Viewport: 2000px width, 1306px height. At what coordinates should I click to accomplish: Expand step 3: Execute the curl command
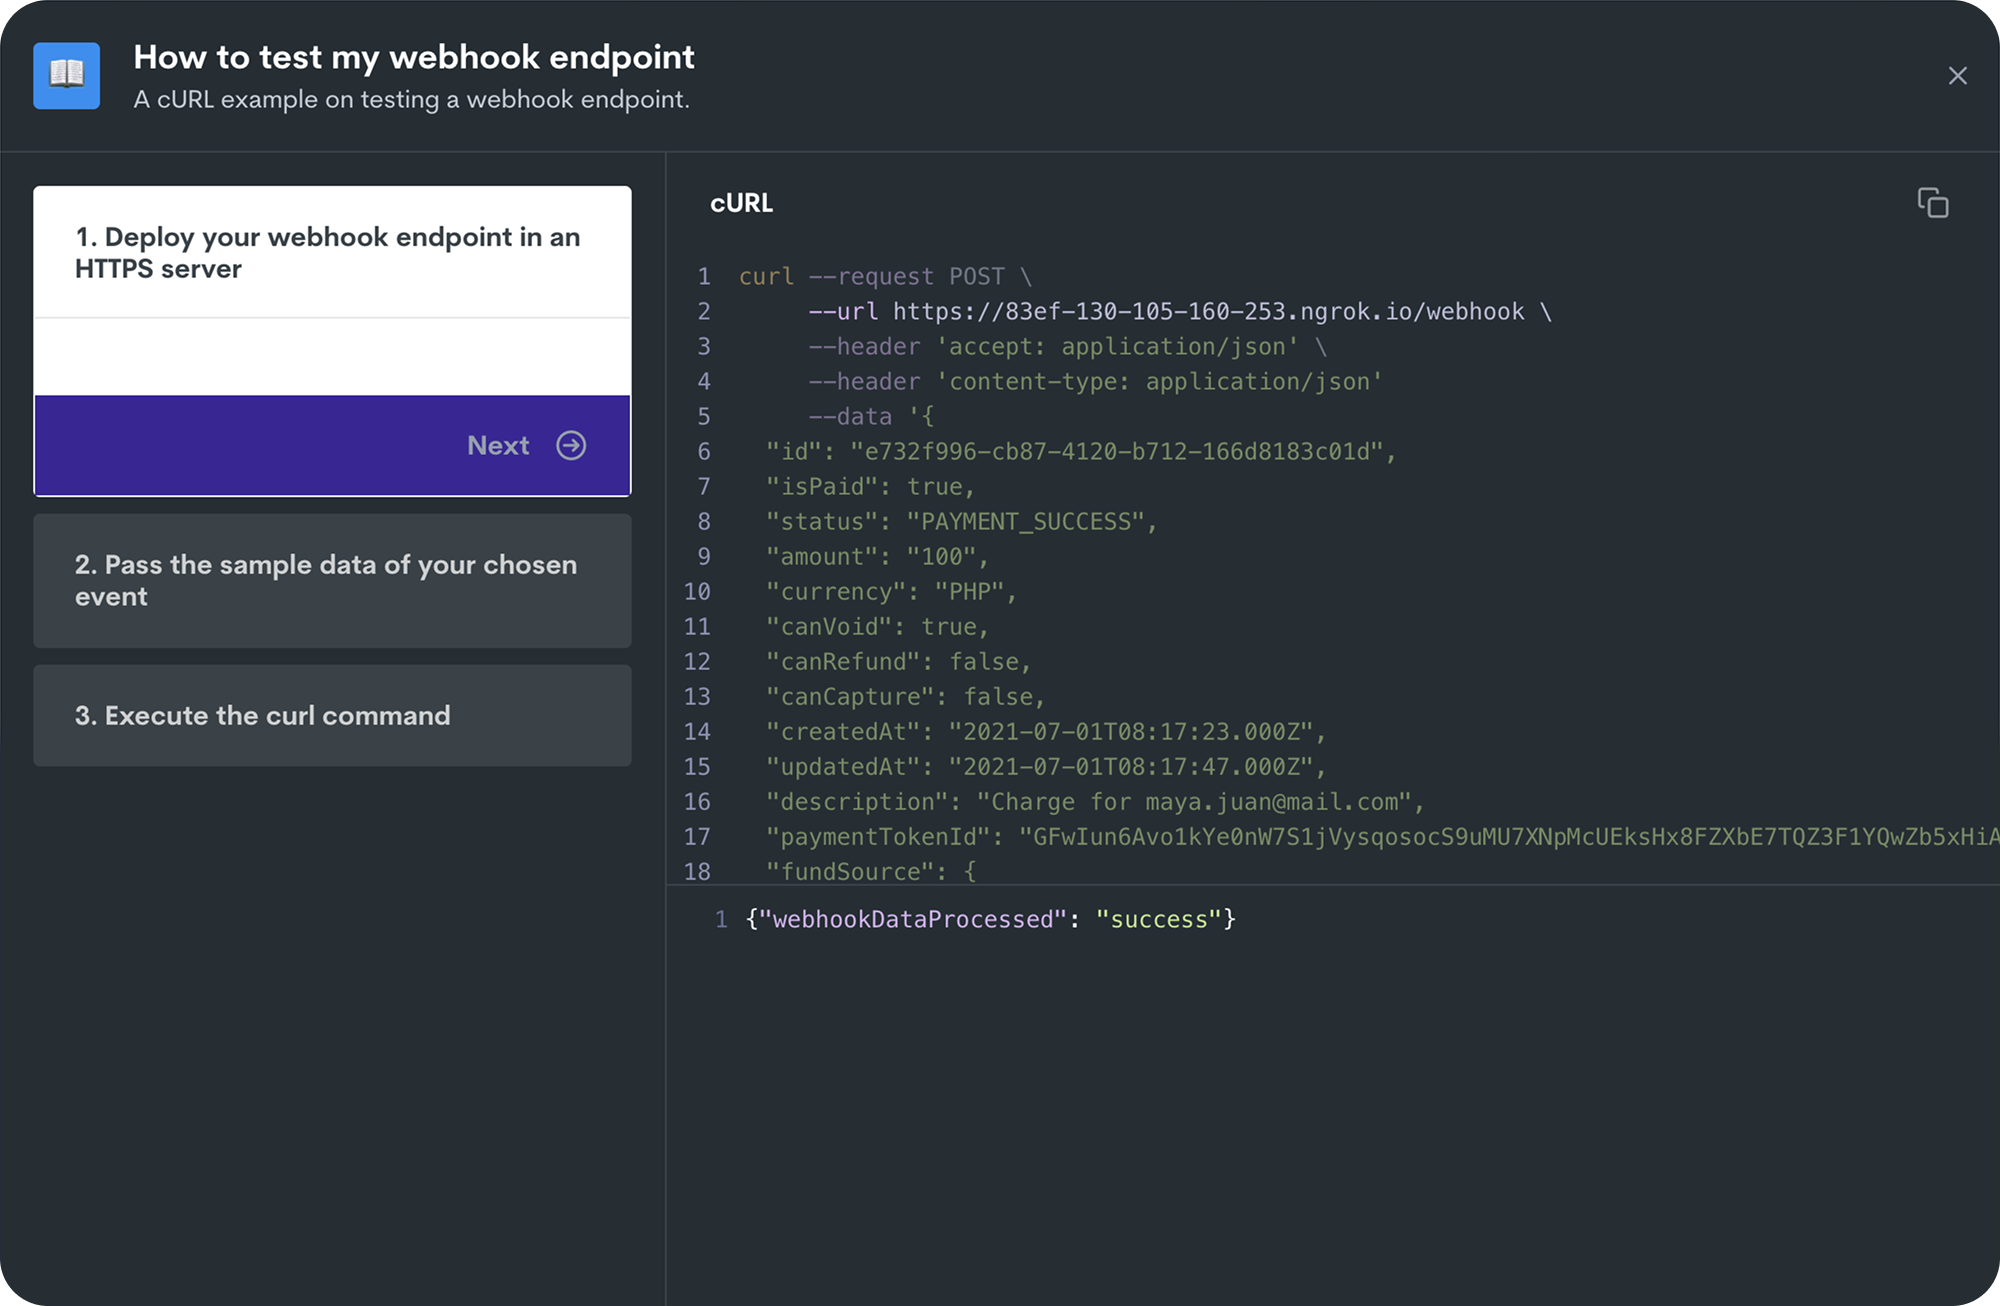332,715
